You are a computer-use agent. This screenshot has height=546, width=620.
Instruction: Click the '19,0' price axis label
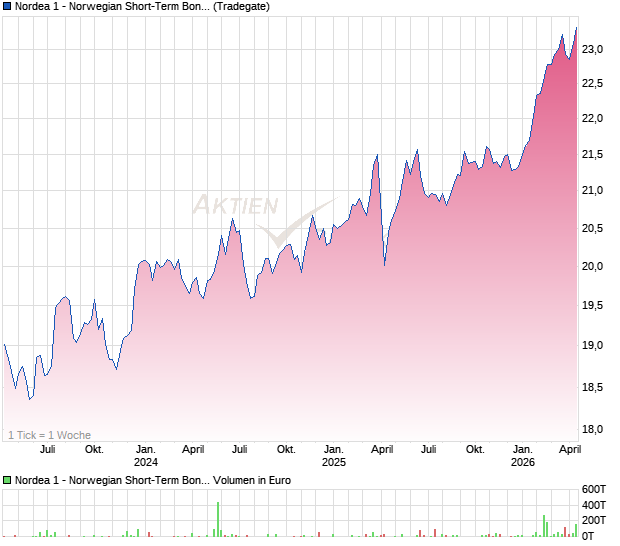coord(592,345)
